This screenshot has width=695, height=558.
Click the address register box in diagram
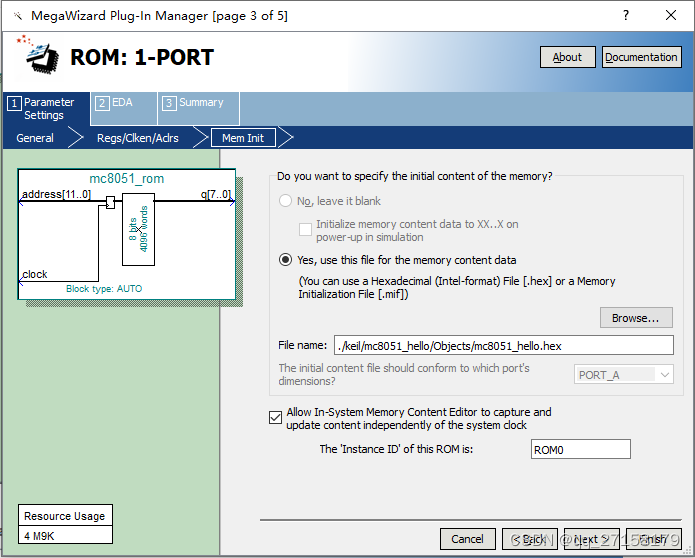(110, 202)
